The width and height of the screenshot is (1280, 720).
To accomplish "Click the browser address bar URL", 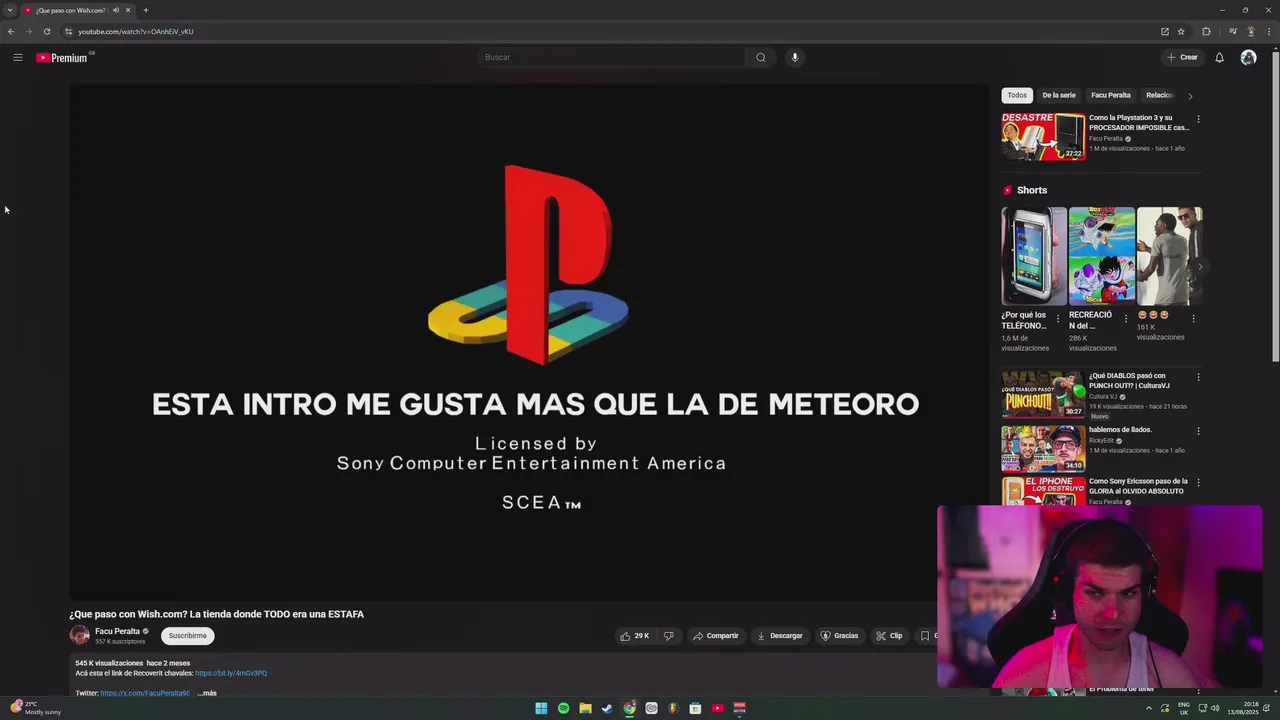I will pyautogui.click(x=136, y=31).
